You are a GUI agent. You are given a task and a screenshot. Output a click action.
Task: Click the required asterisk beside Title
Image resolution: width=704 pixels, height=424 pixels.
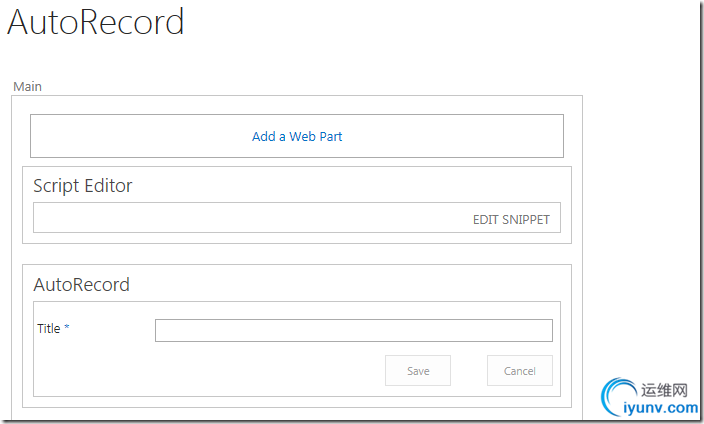point(66,328)
